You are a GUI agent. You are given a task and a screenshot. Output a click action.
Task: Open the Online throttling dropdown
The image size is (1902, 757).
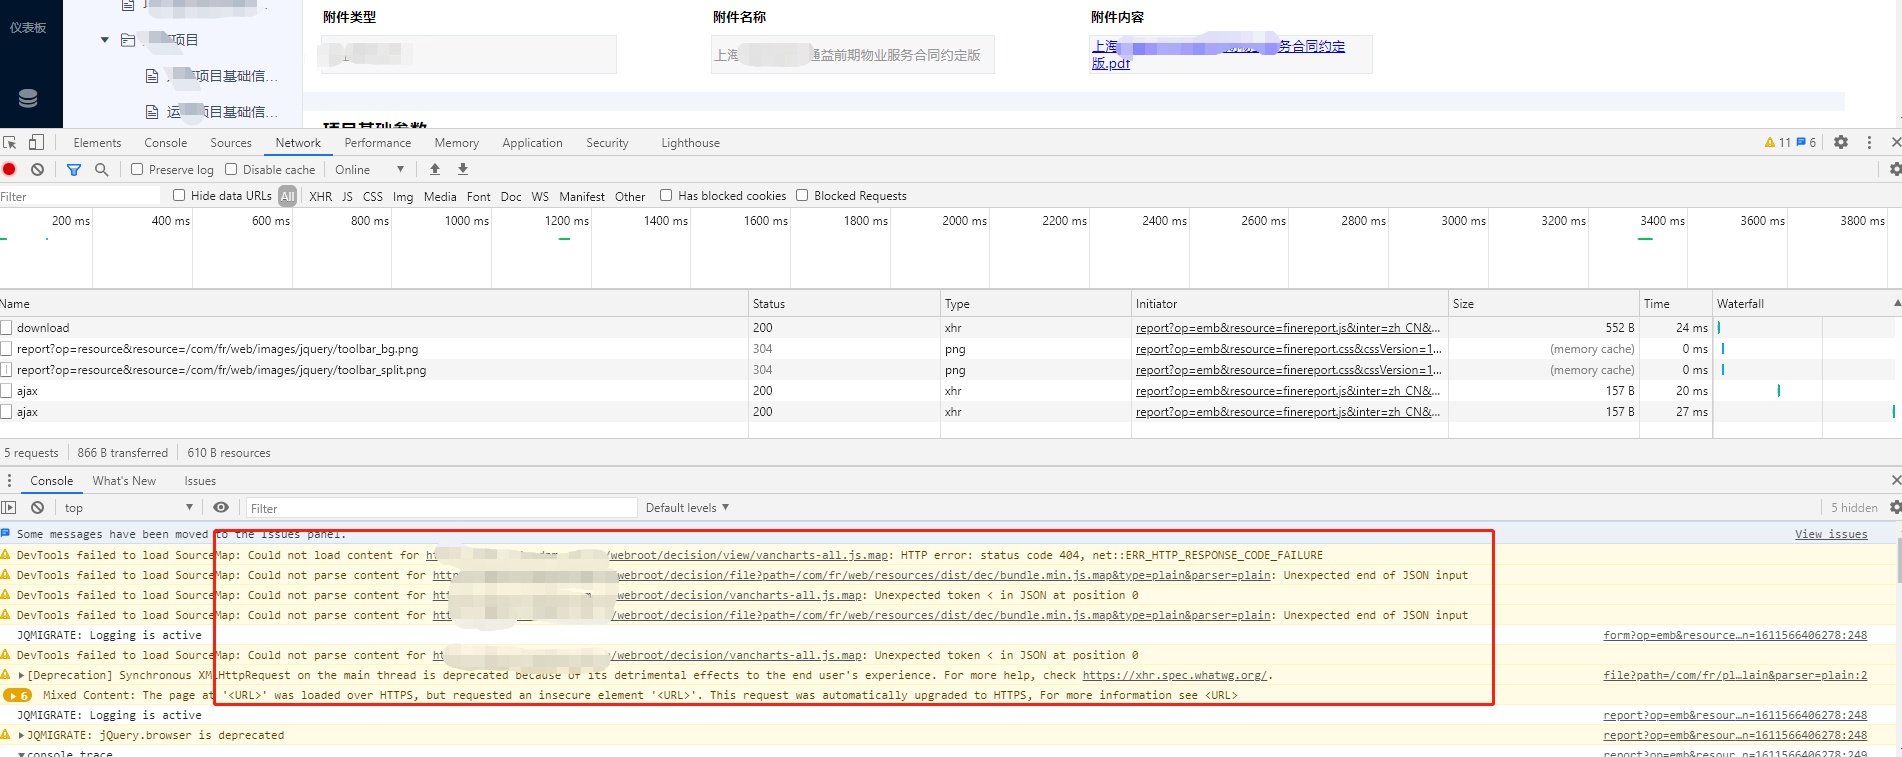(x=369, y=169)
